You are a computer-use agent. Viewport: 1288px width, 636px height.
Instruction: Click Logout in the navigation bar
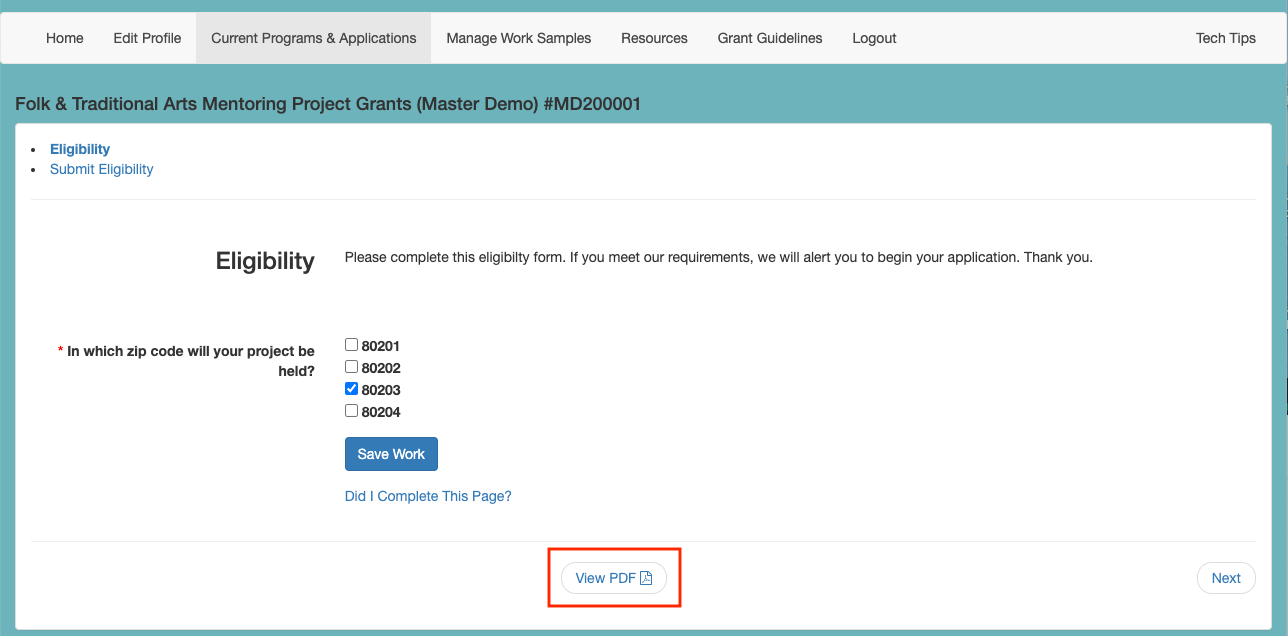point(874,37)
